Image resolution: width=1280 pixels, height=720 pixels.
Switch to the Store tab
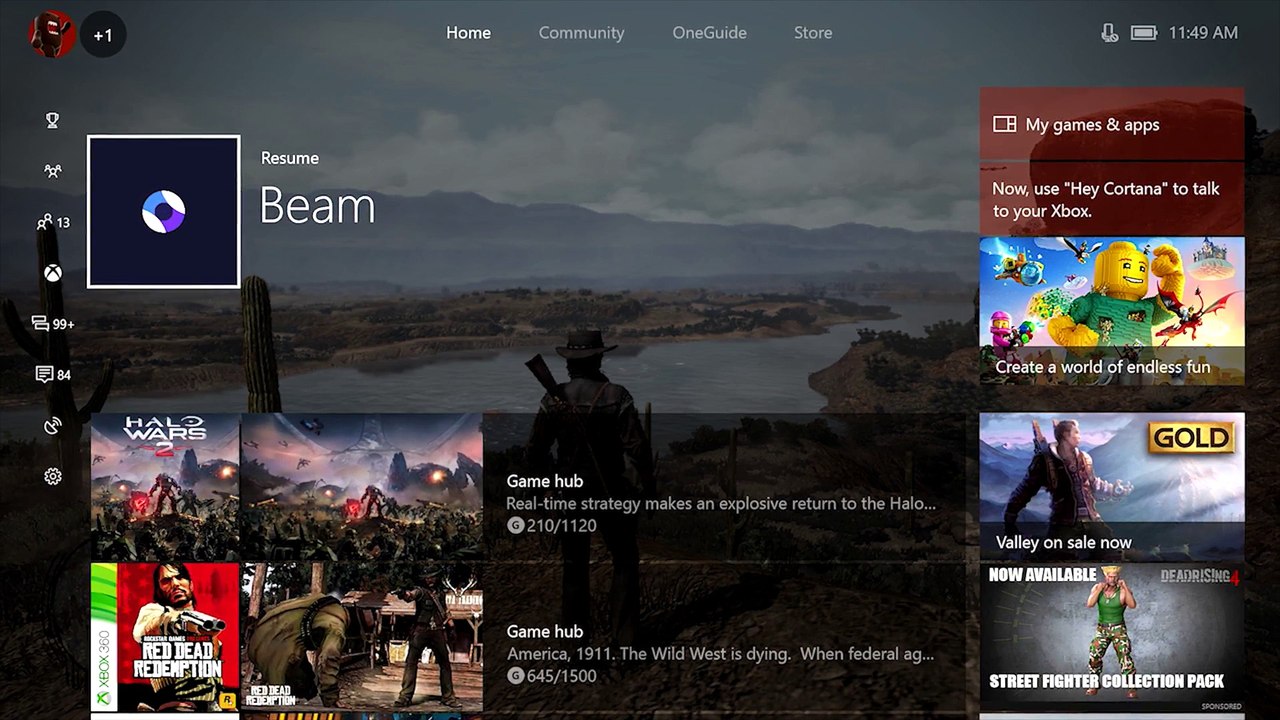(813, 33)
